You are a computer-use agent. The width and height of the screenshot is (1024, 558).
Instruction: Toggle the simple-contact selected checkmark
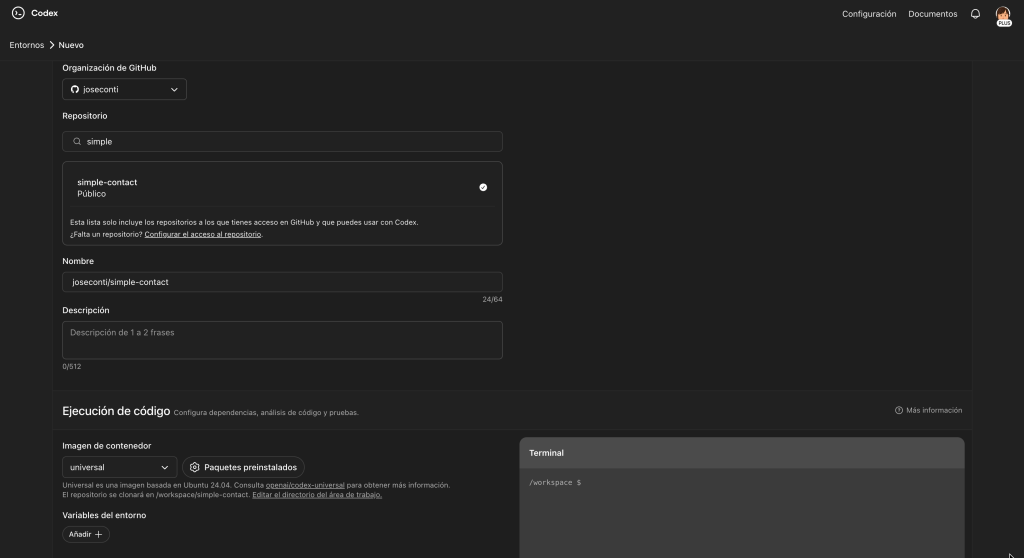pyautogui.click(x=483, y=188)
